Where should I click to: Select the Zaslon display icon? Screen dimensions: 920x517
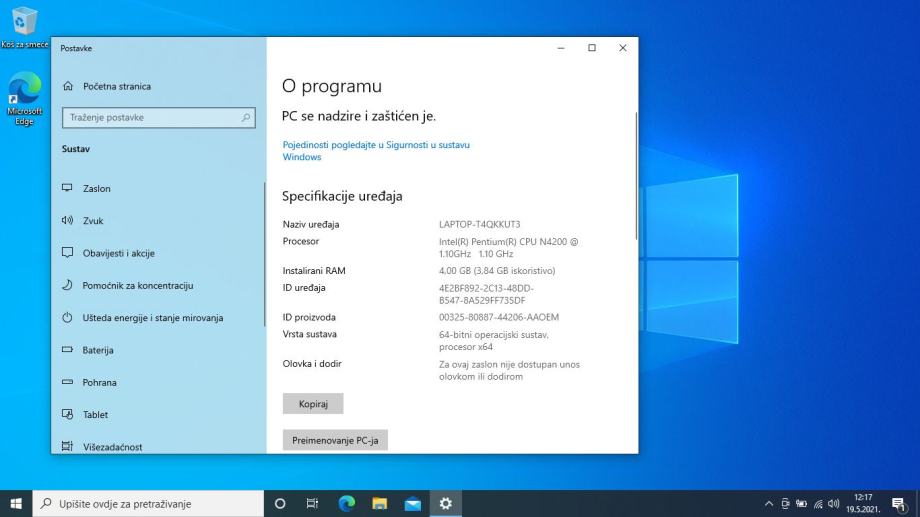pyautogui.click(x=67, y=188)
